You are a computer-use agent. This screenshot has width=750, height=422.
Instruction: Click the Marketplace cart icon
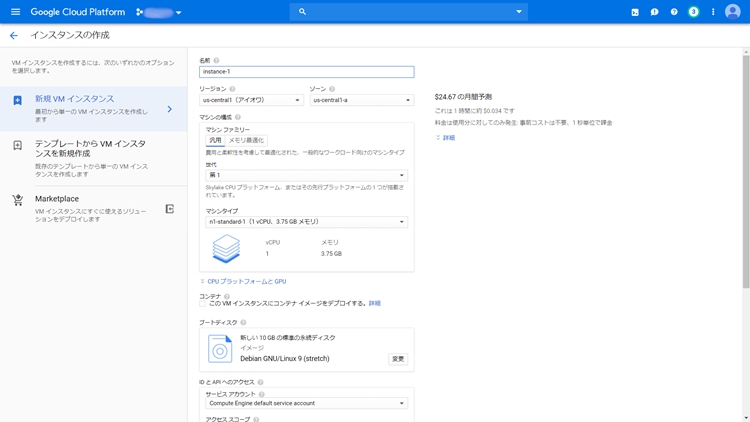pos(18,200)
